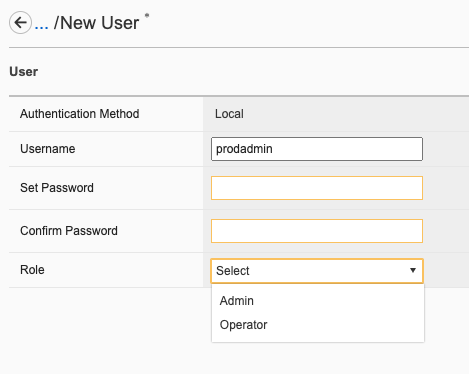The width and height of the screenshot is (469, 374).
Task: Open the Role Select dropdown
Action: click(317, 271)
